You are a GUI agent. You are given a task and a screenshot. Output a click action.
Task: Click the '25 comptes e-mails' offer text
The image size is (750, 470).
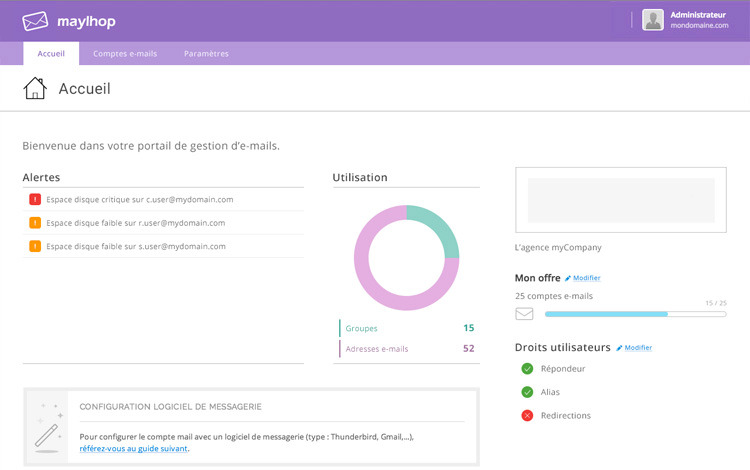[x=554, y=296]
